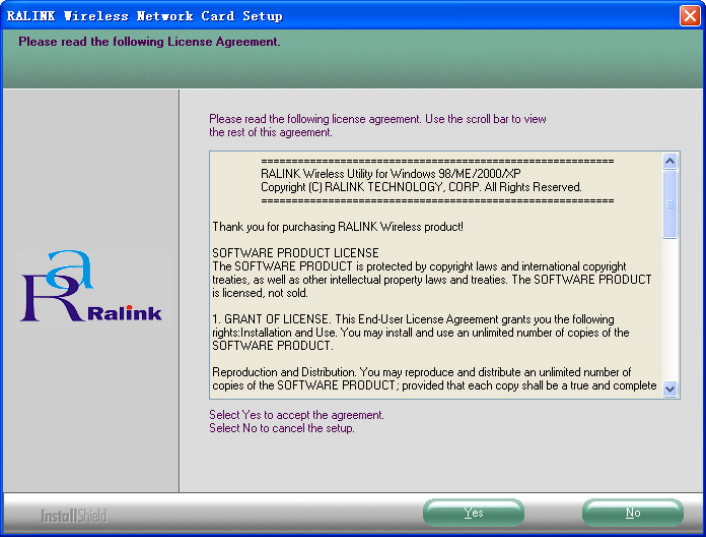Click the header 'Please read the following License Agreement.'

click(149, 42)
